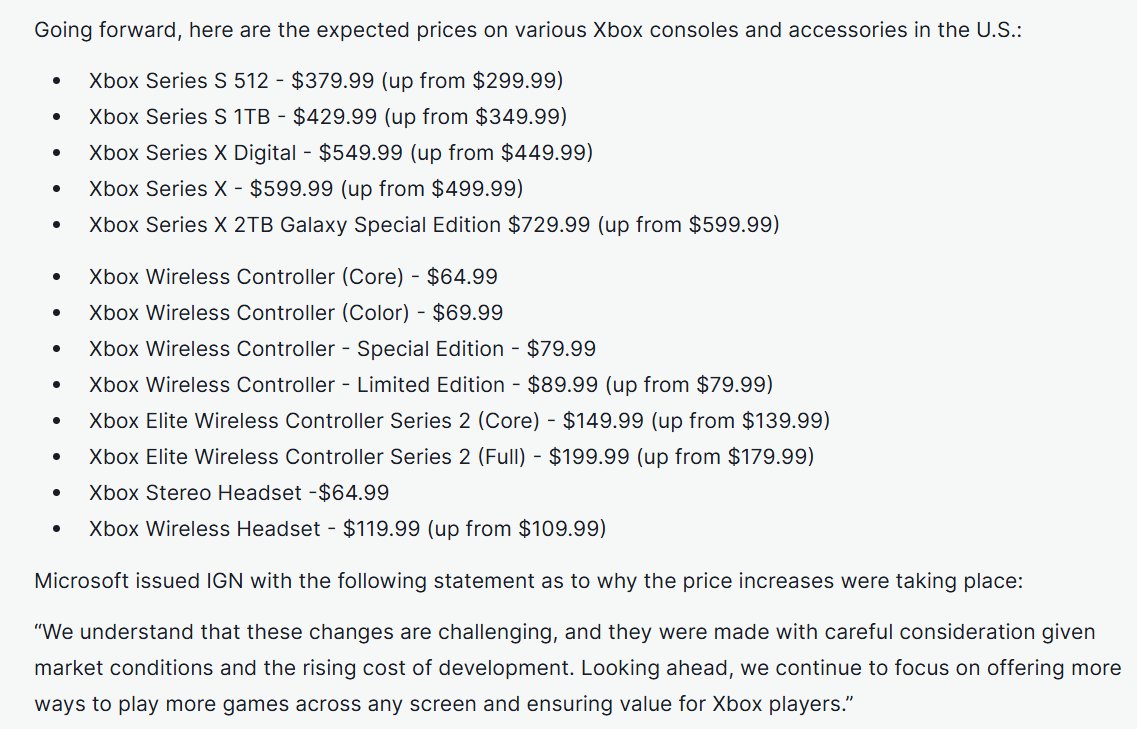Screen dimensions: 1137x729
Task: Click the Xbox Series S 1TB list item
Action: (328, 117)
